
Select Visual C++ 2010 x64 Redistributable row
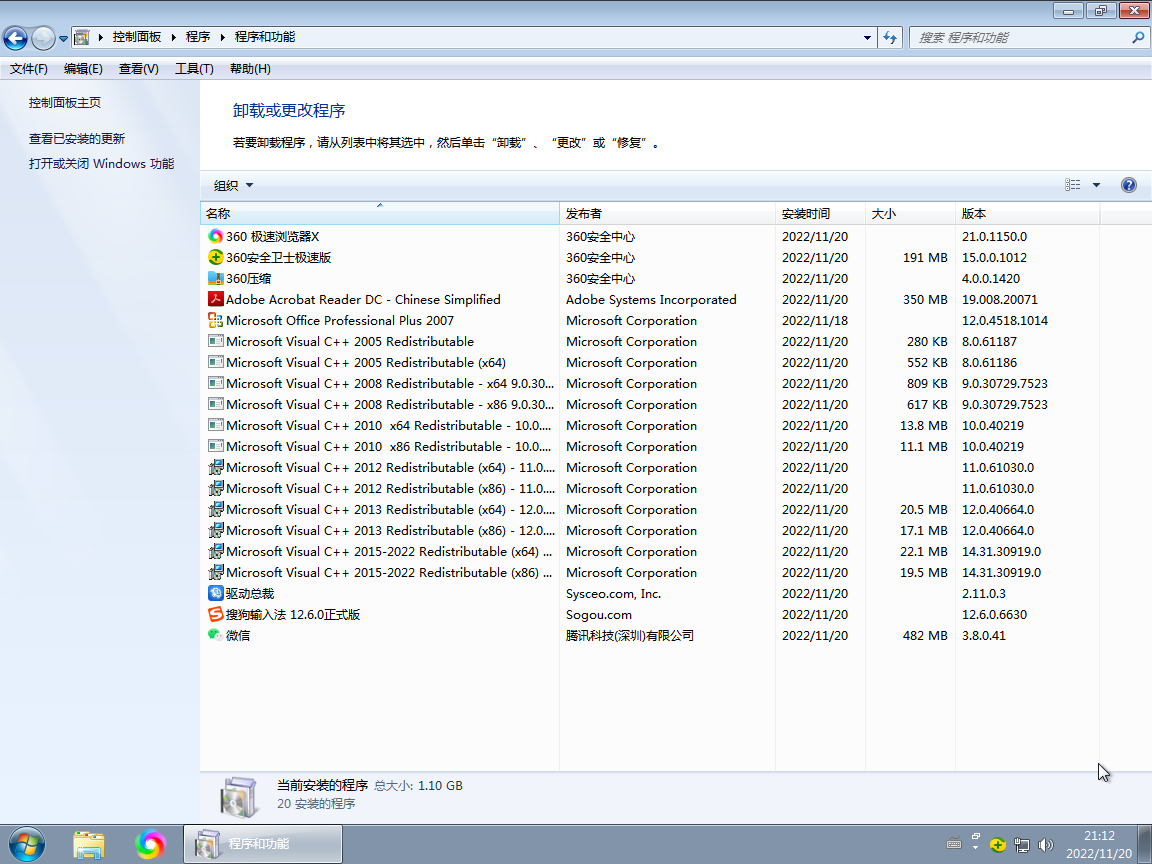pyautogui.click(x=649, y=425)
